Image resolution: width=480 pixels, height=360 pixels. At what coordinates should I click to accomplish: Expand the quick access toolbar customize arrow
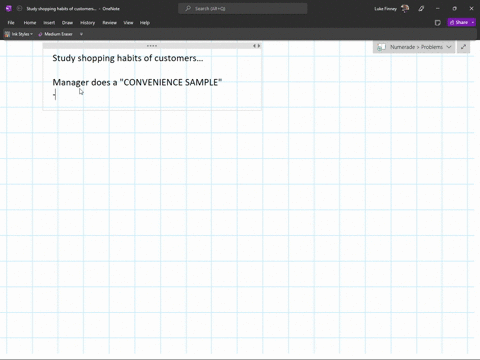(81, 34)
